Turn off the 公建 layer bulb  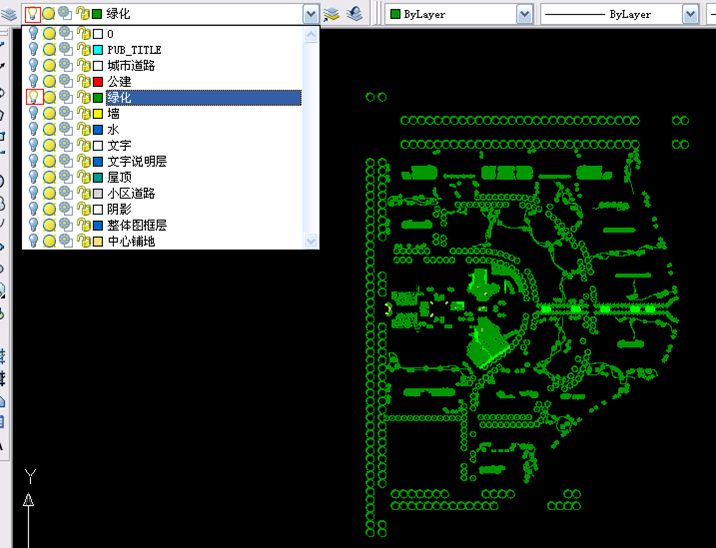[33, 81]
